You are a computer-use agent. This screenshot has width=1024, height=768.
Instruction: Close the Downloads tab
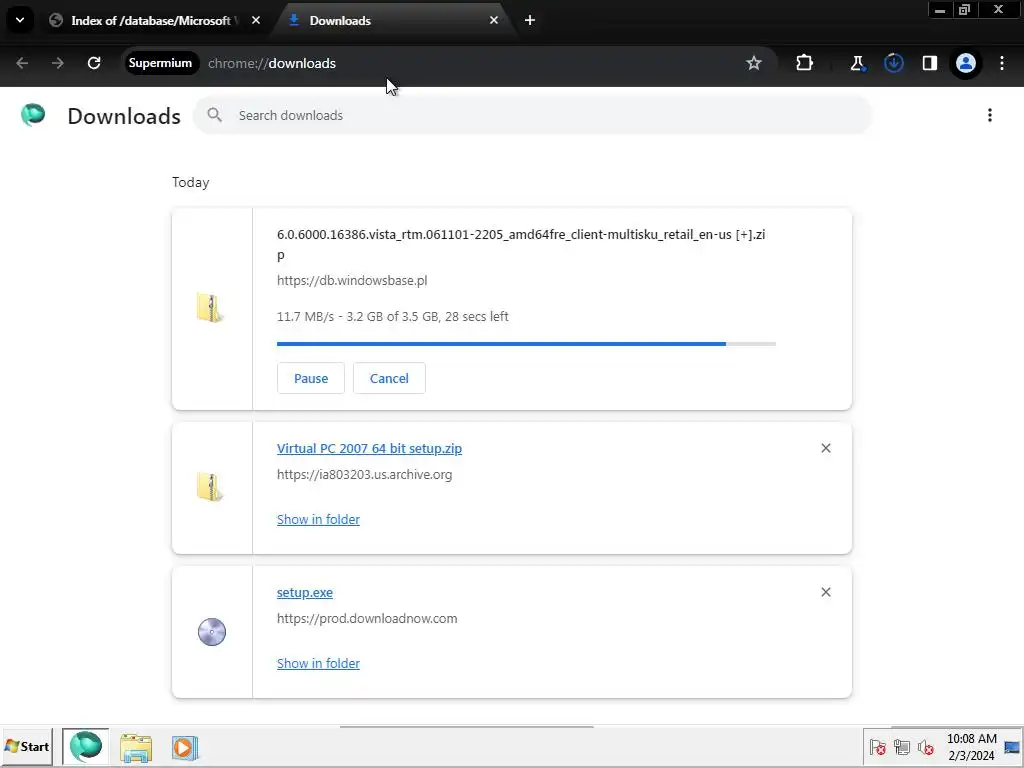[494, 20]
